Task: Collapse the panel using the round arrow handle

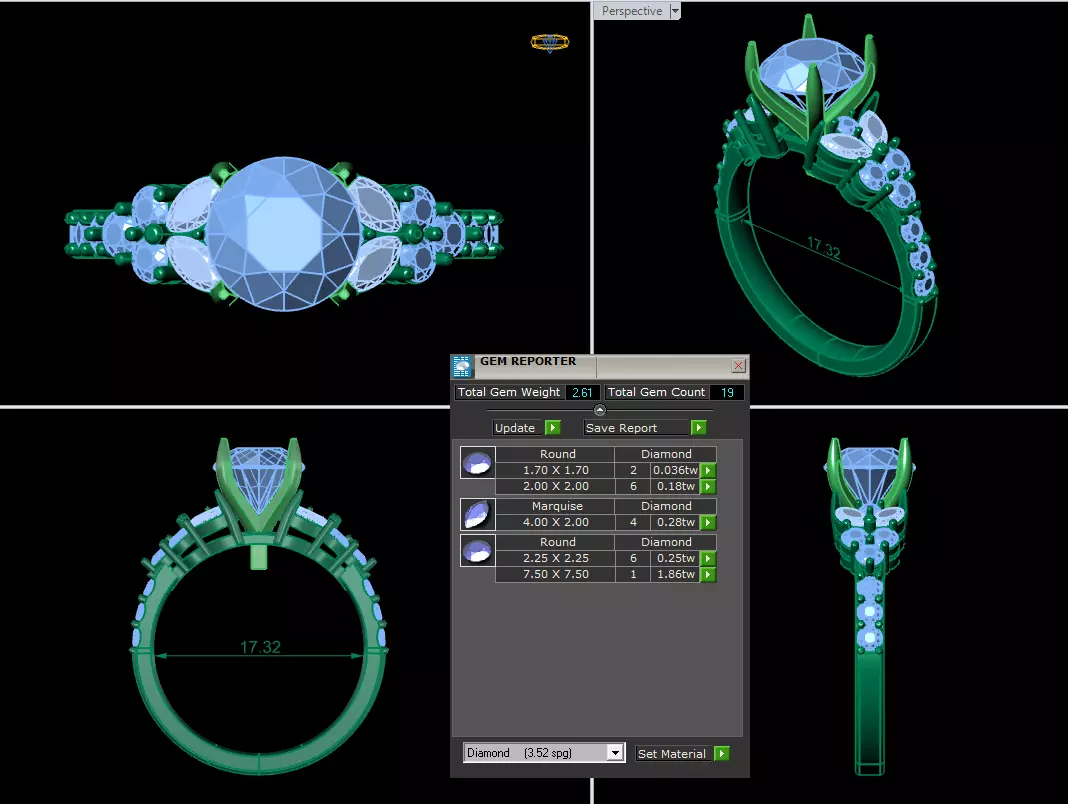Action: point(599,410)
